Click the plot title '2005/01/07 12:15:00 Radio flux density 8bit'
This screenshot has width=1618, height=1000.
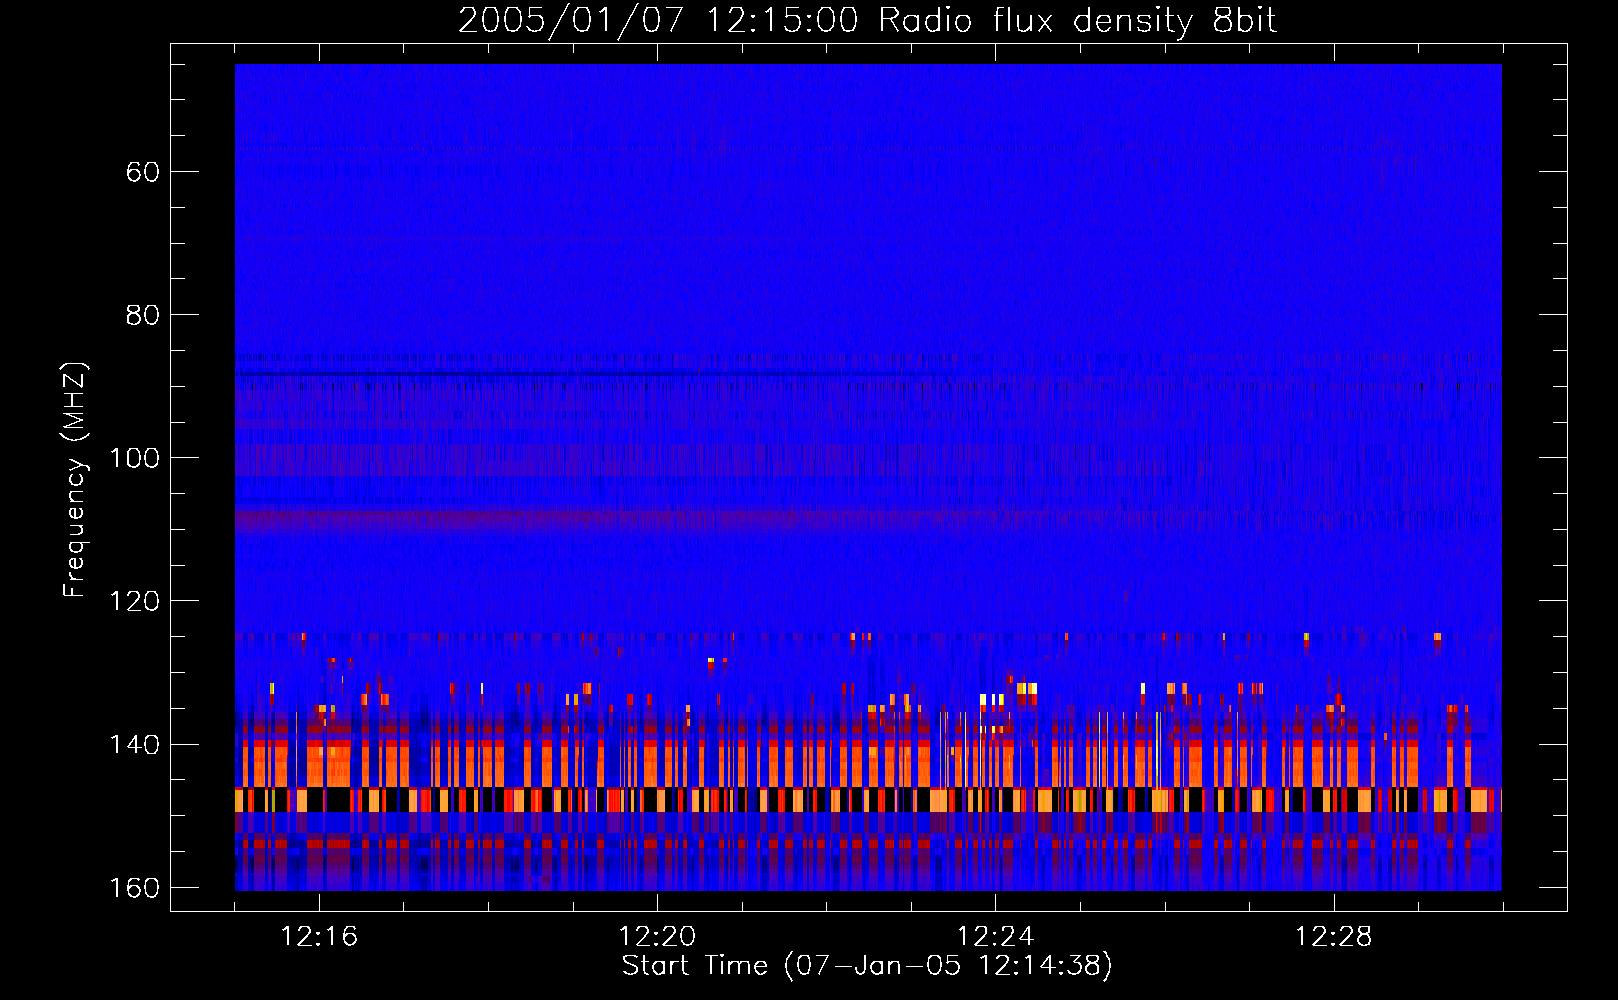[x=867, y=20]
